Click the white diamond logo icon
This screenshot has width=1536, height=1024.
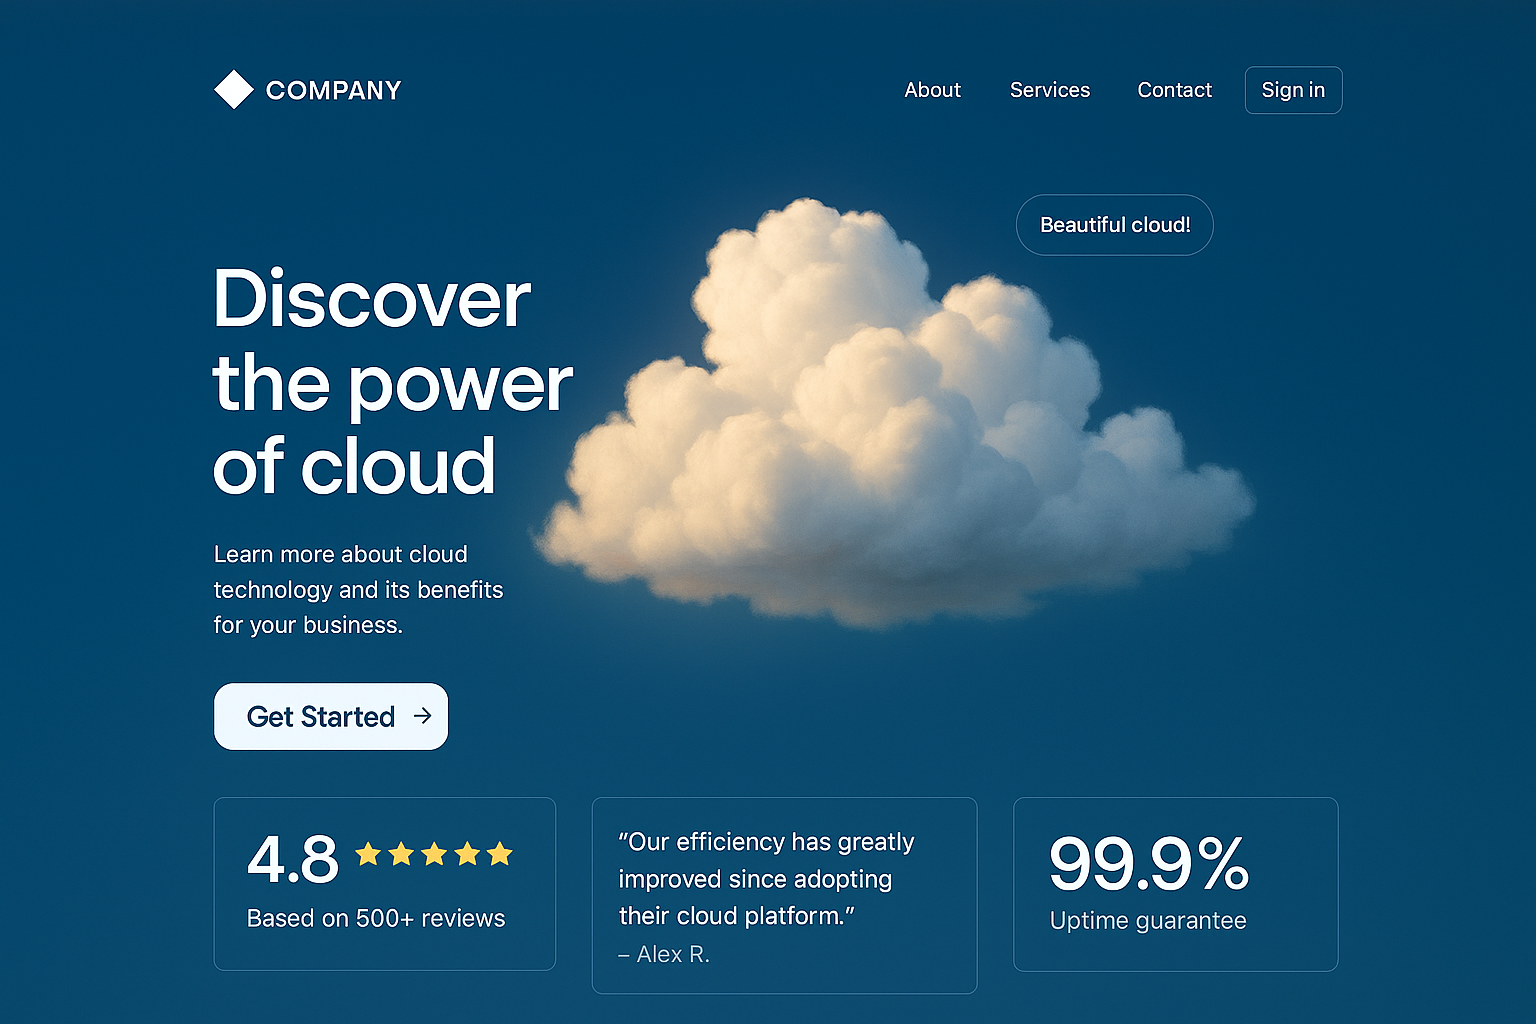(234, 90)
